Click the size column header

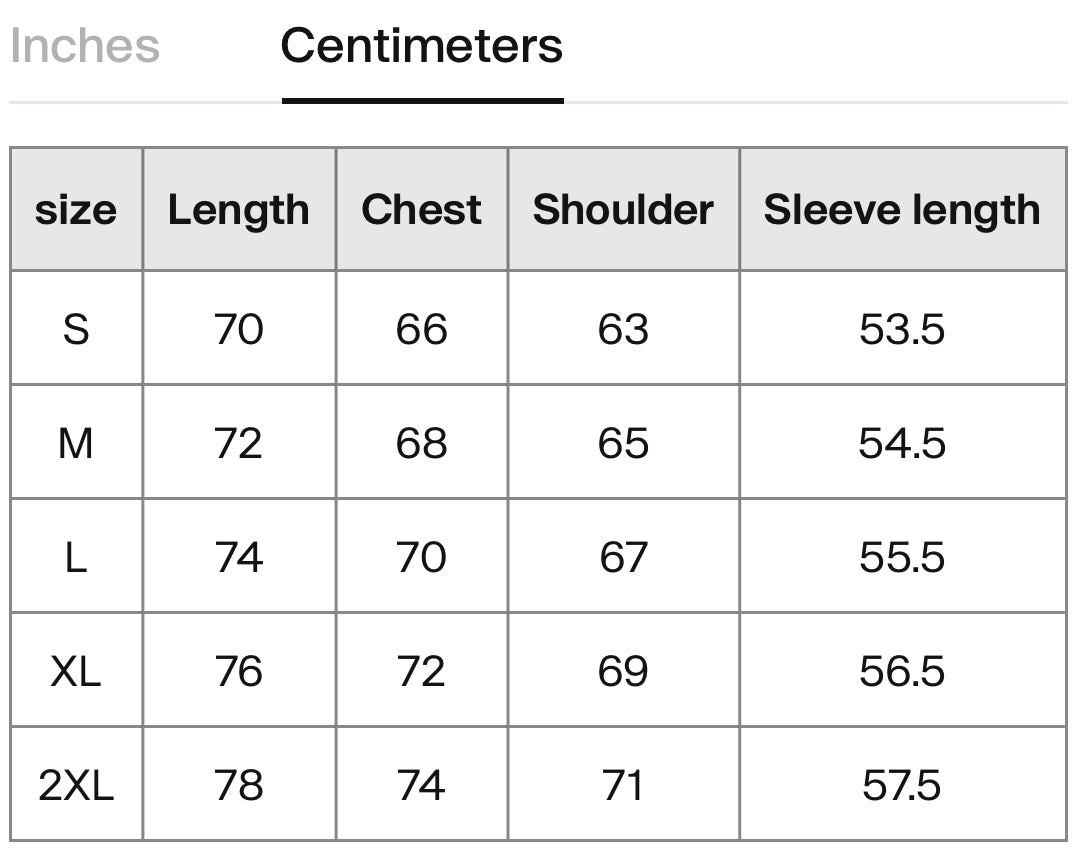pos(76,209)
